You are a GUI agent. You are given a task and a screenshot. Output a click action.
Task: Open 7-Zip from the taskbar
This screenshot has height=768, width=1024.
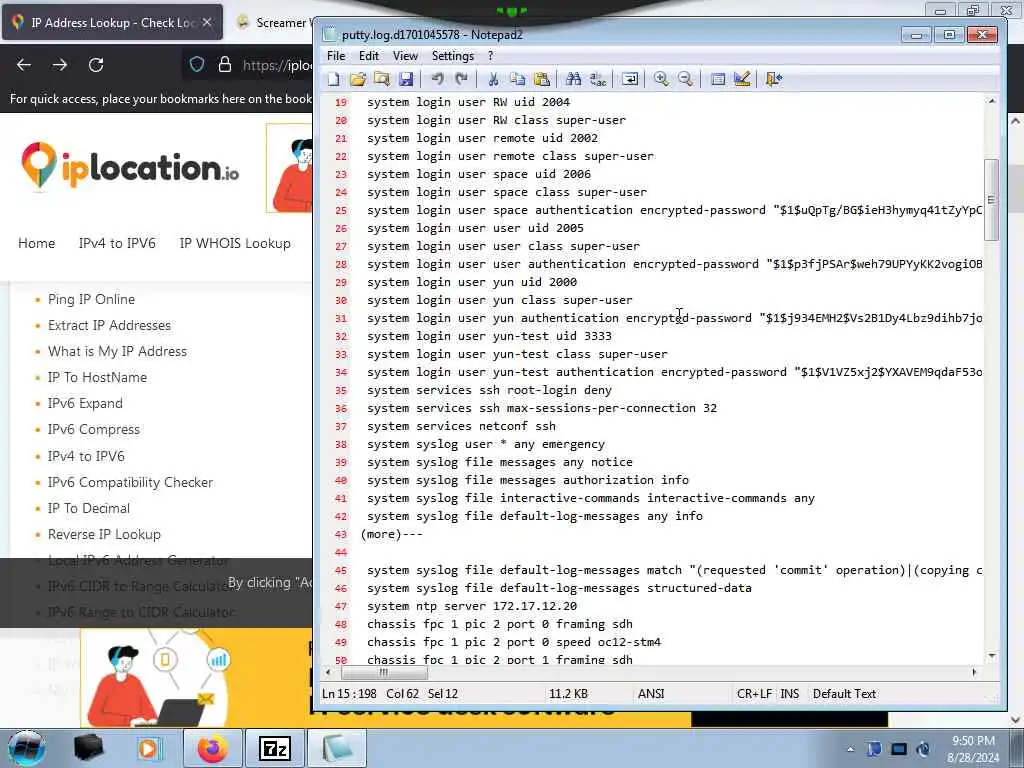[274, 748]
